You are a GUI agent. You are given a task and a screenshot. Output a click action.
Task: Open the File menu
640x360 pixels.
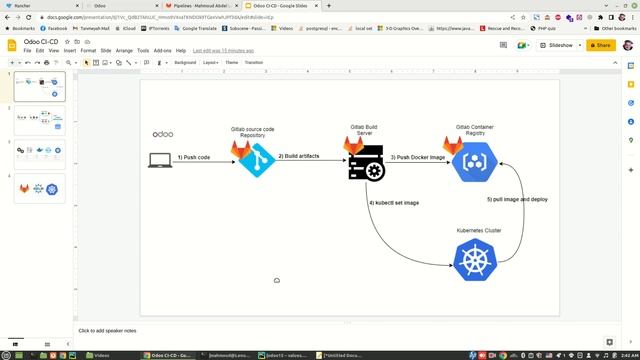(x=27, y=51)
